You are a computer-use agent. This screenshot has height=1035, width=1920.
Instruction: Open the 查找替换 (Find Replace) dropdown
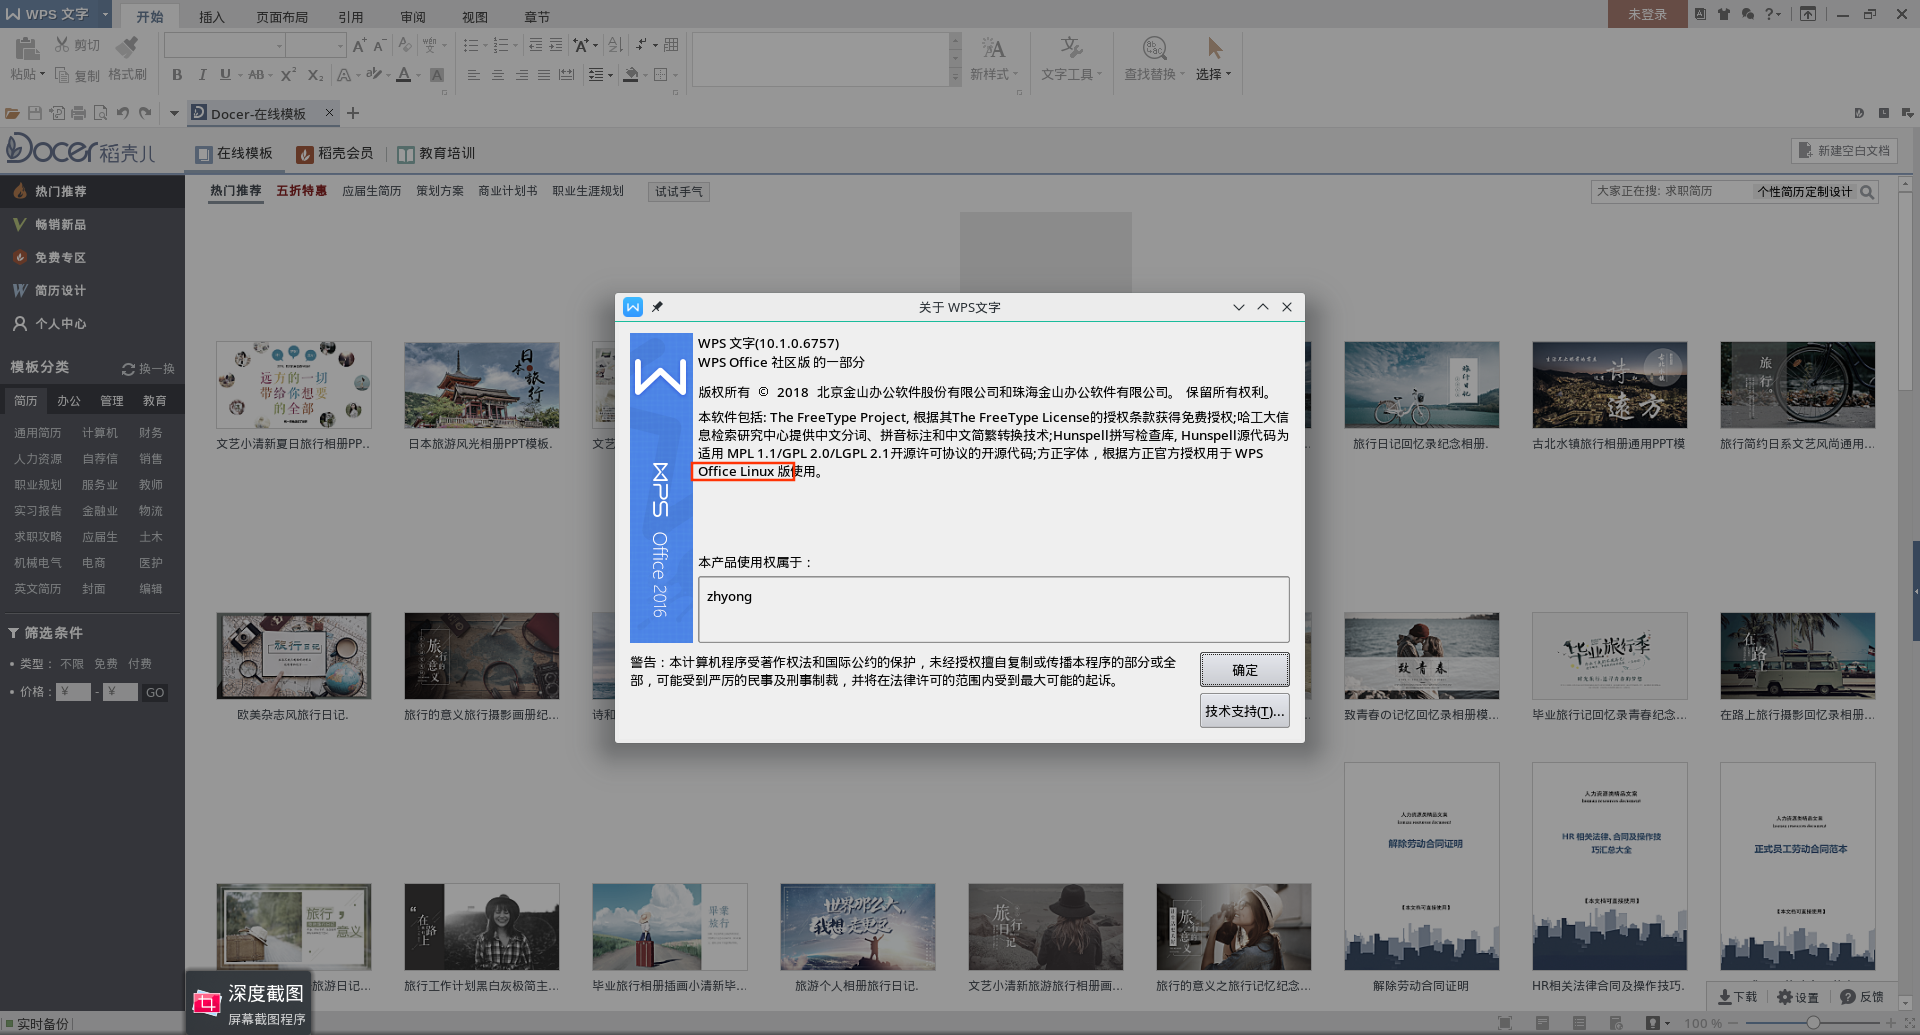click(x=1154, y=74)
